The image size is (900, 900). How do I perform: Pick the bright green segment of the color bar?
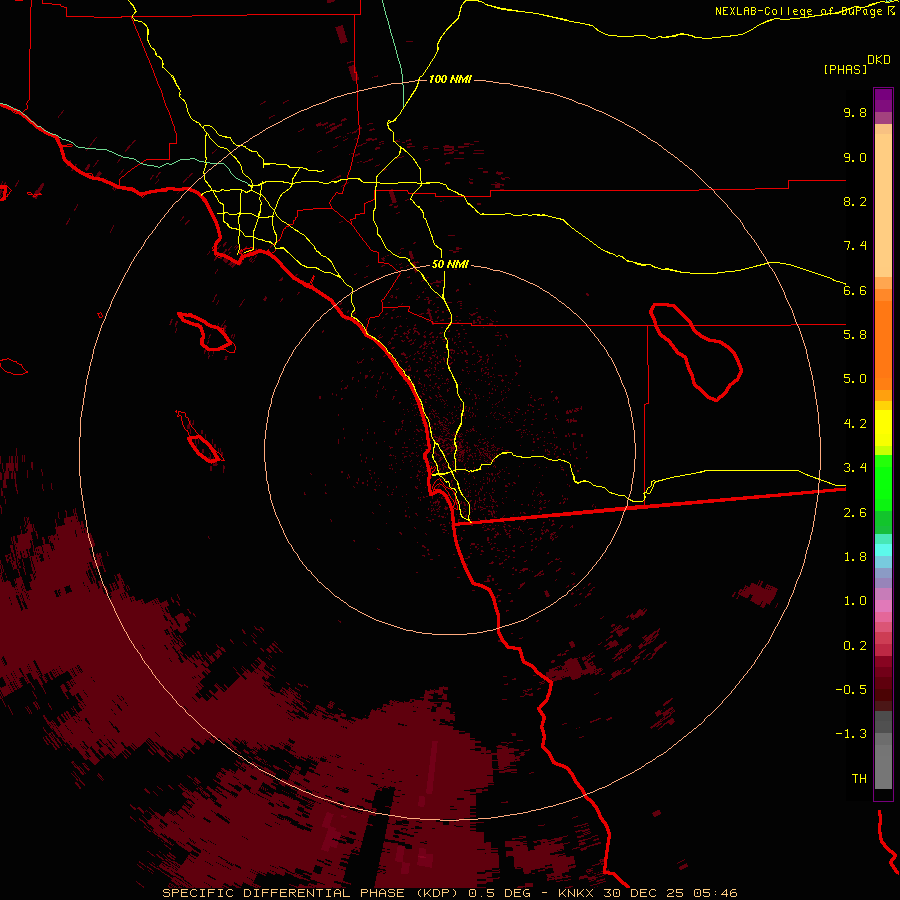[883, 483]
